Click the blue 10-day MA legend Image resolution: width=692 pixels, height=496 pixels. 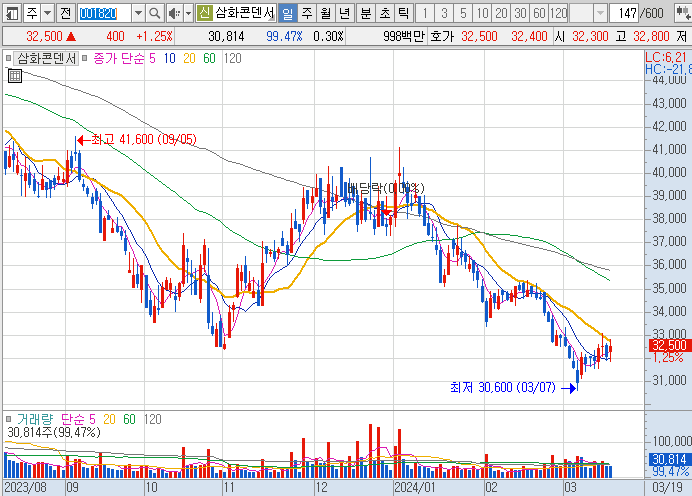coord(169,58)
